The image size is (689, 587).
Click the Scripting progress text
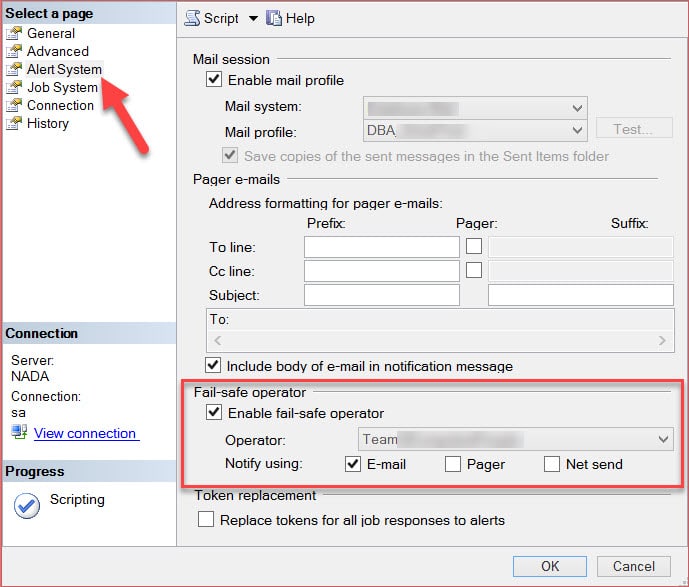coord(77,500)
